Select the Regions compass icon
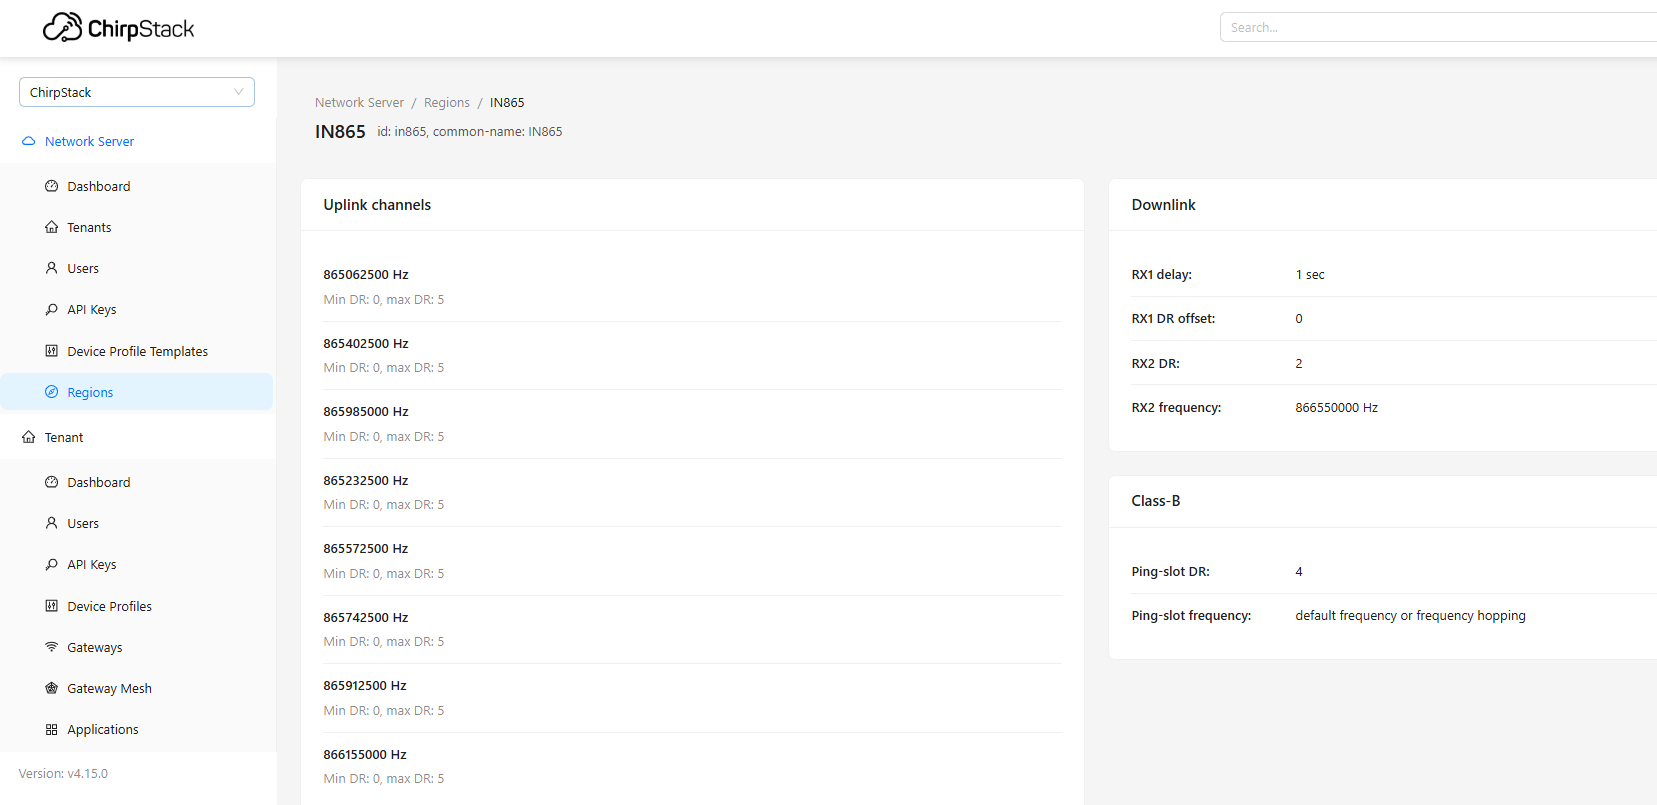 pos(52,392)
